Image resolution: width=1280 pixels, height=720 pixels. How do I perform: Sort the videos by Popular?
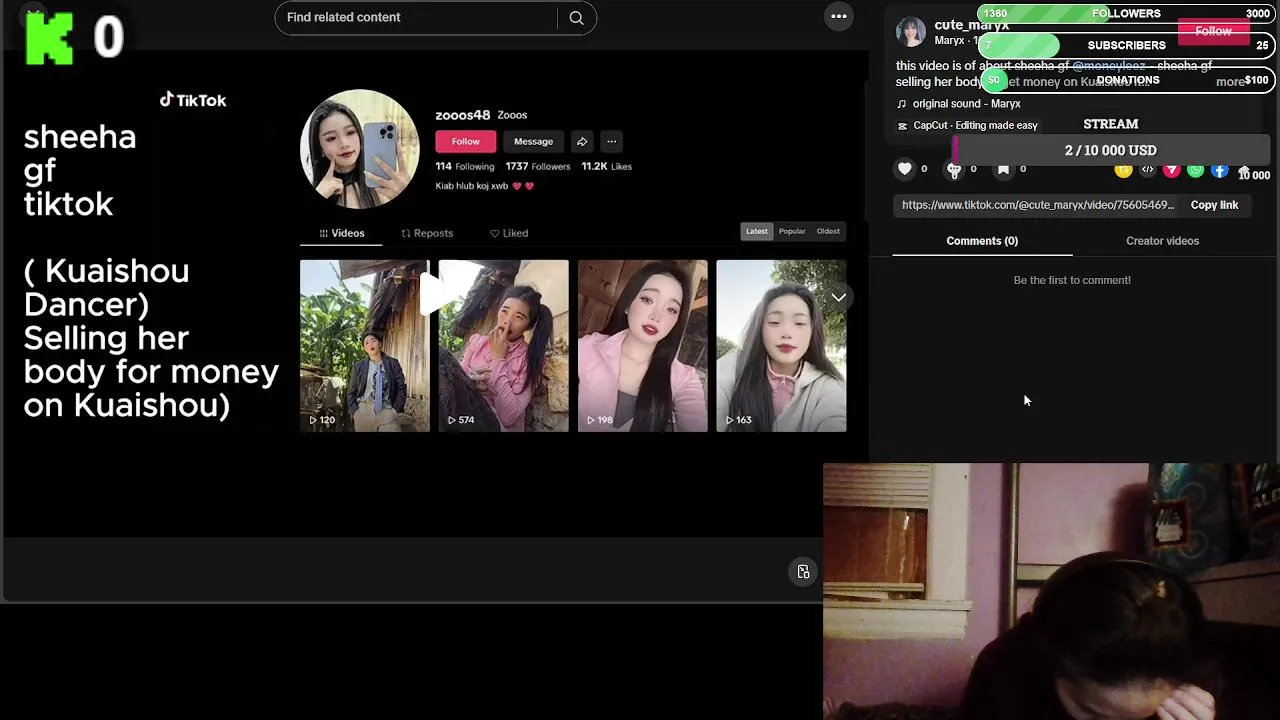[x=792, y=231]
